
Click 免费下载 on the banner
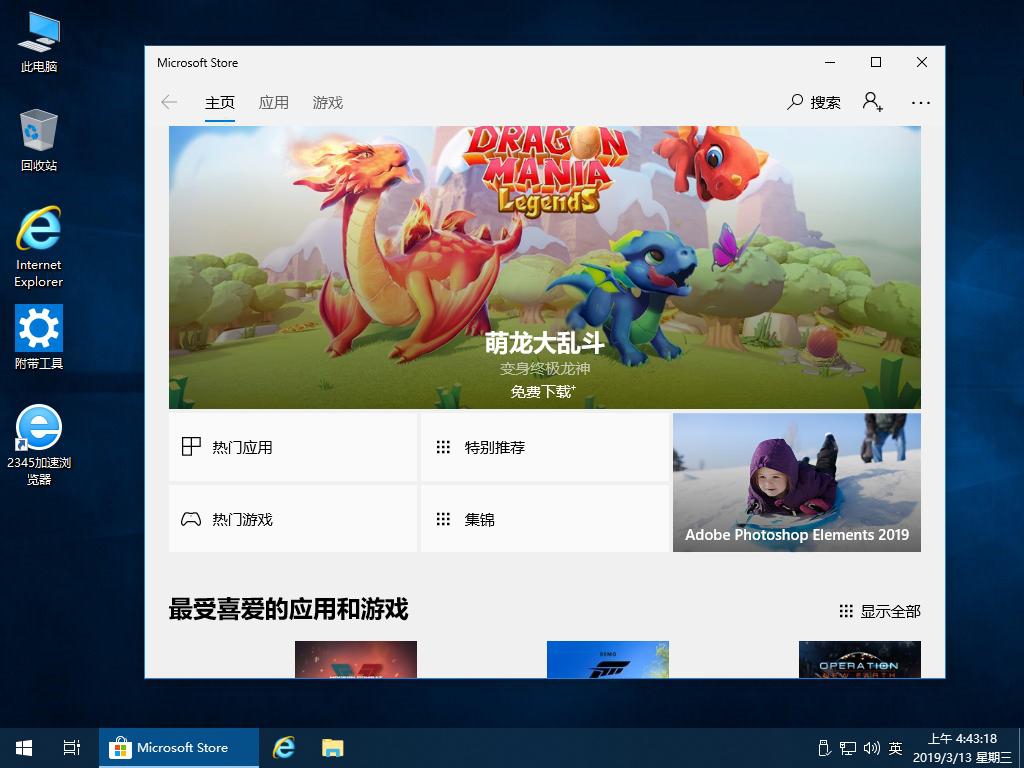[x=543, y=392]
